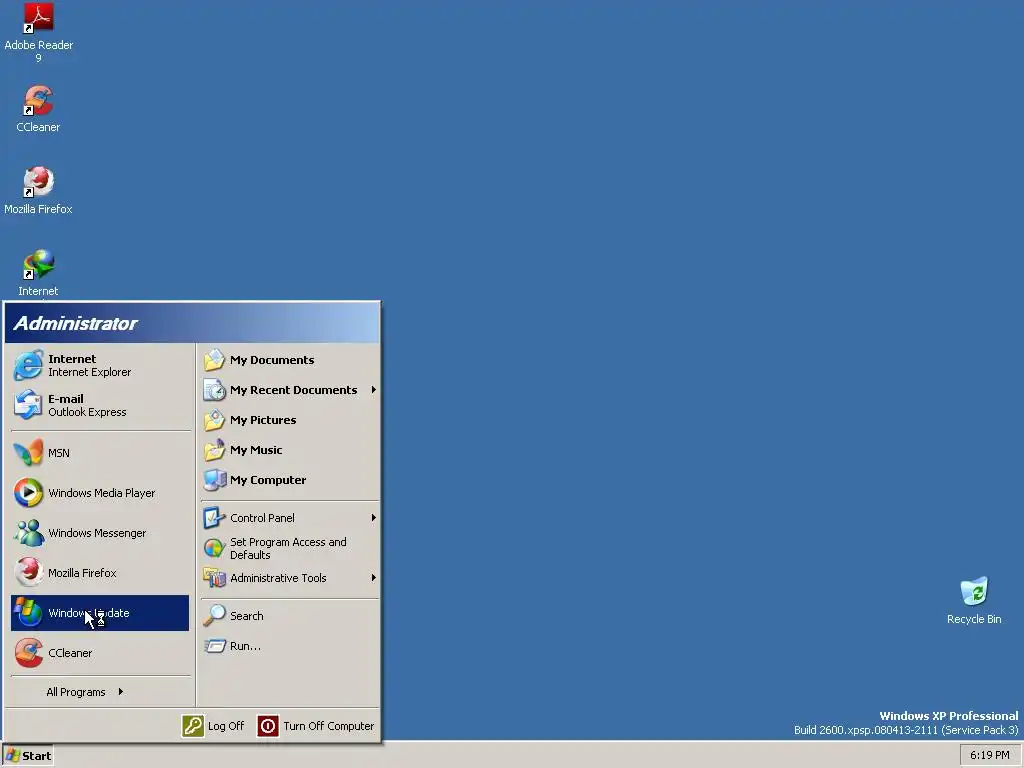Click the taskbar clock 6:19 PM
This screenshot has height=768, width=1024.
[x=989, y=756]
